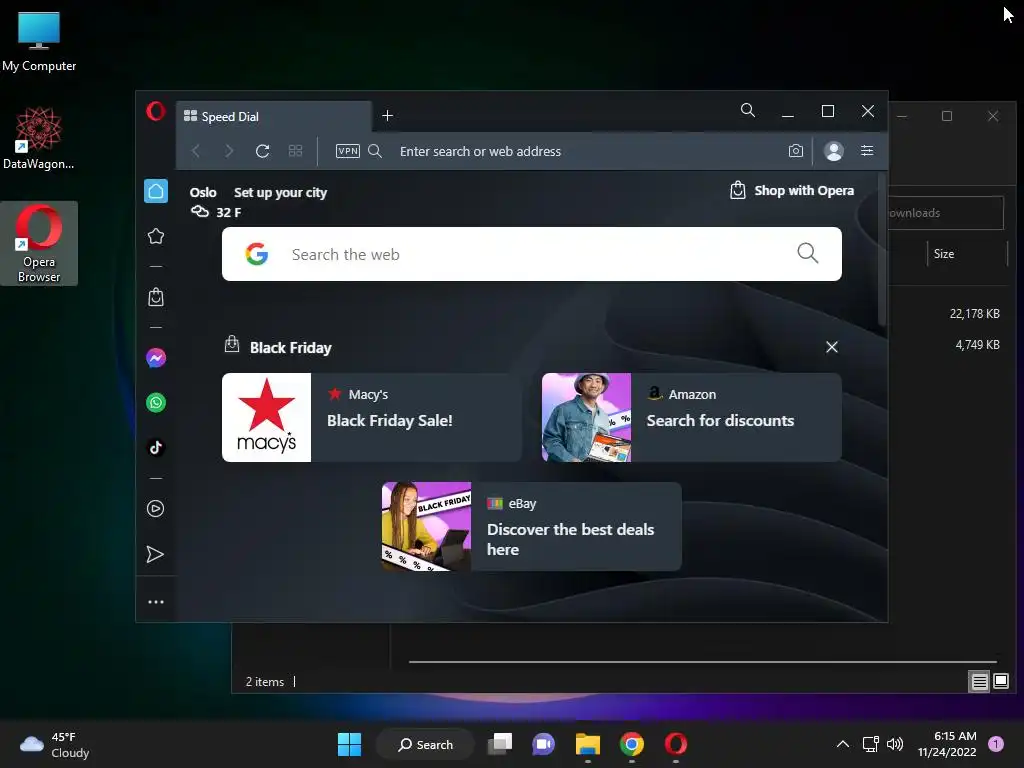The image size is (1024, 768).
Task: Click Set up your city link
Action: [280, 193]
